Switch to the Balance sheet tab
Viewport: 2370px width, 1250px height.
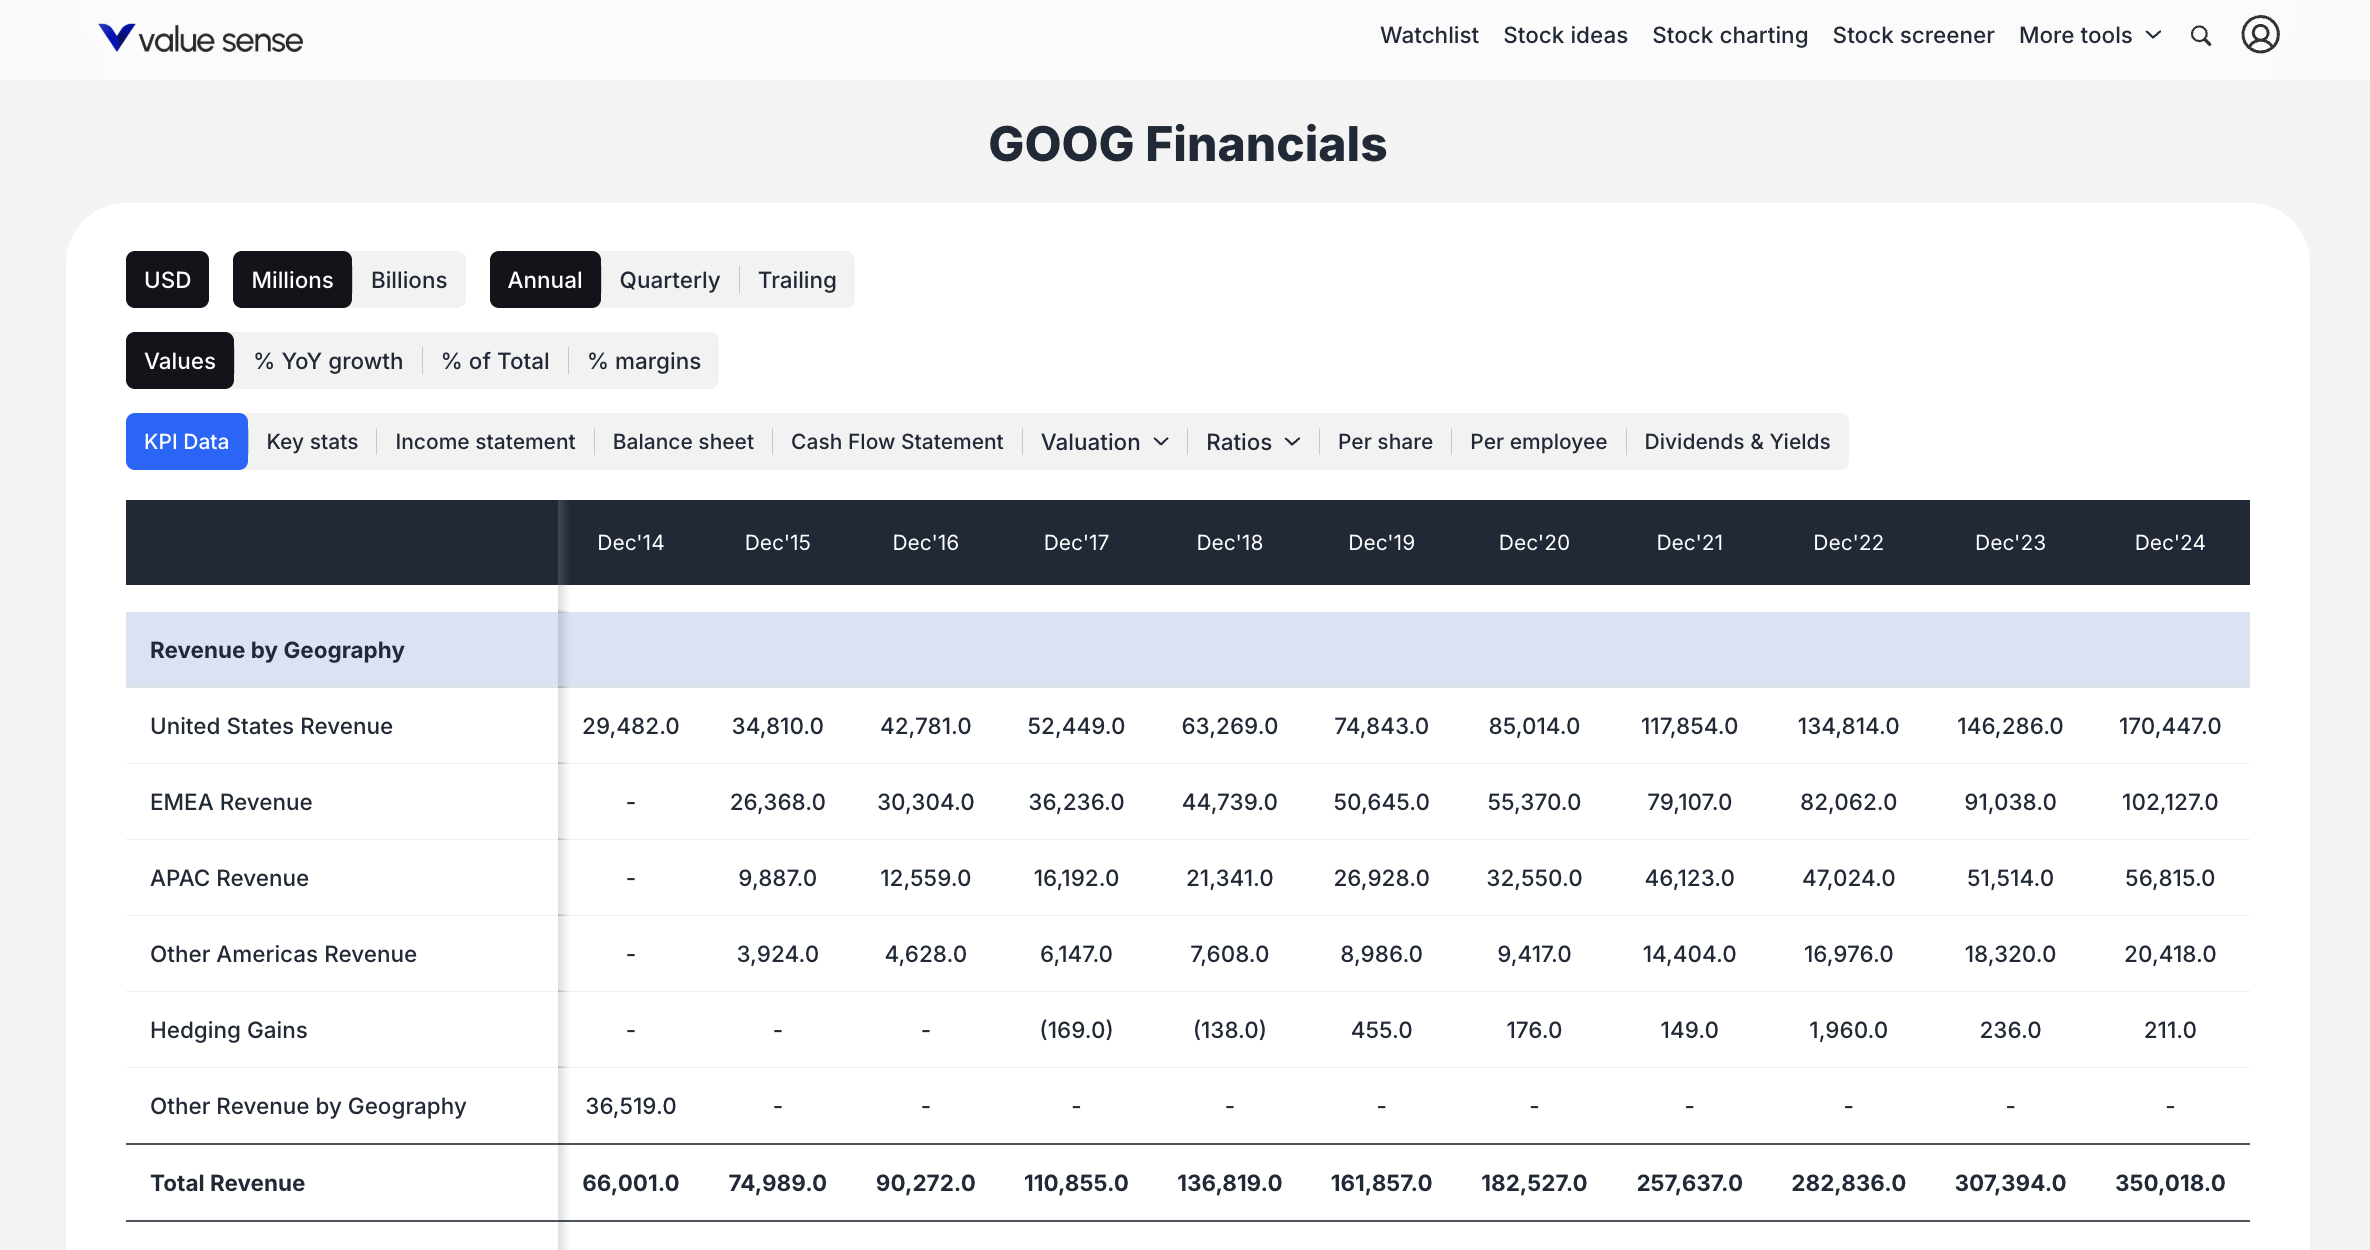pos(682,441)
